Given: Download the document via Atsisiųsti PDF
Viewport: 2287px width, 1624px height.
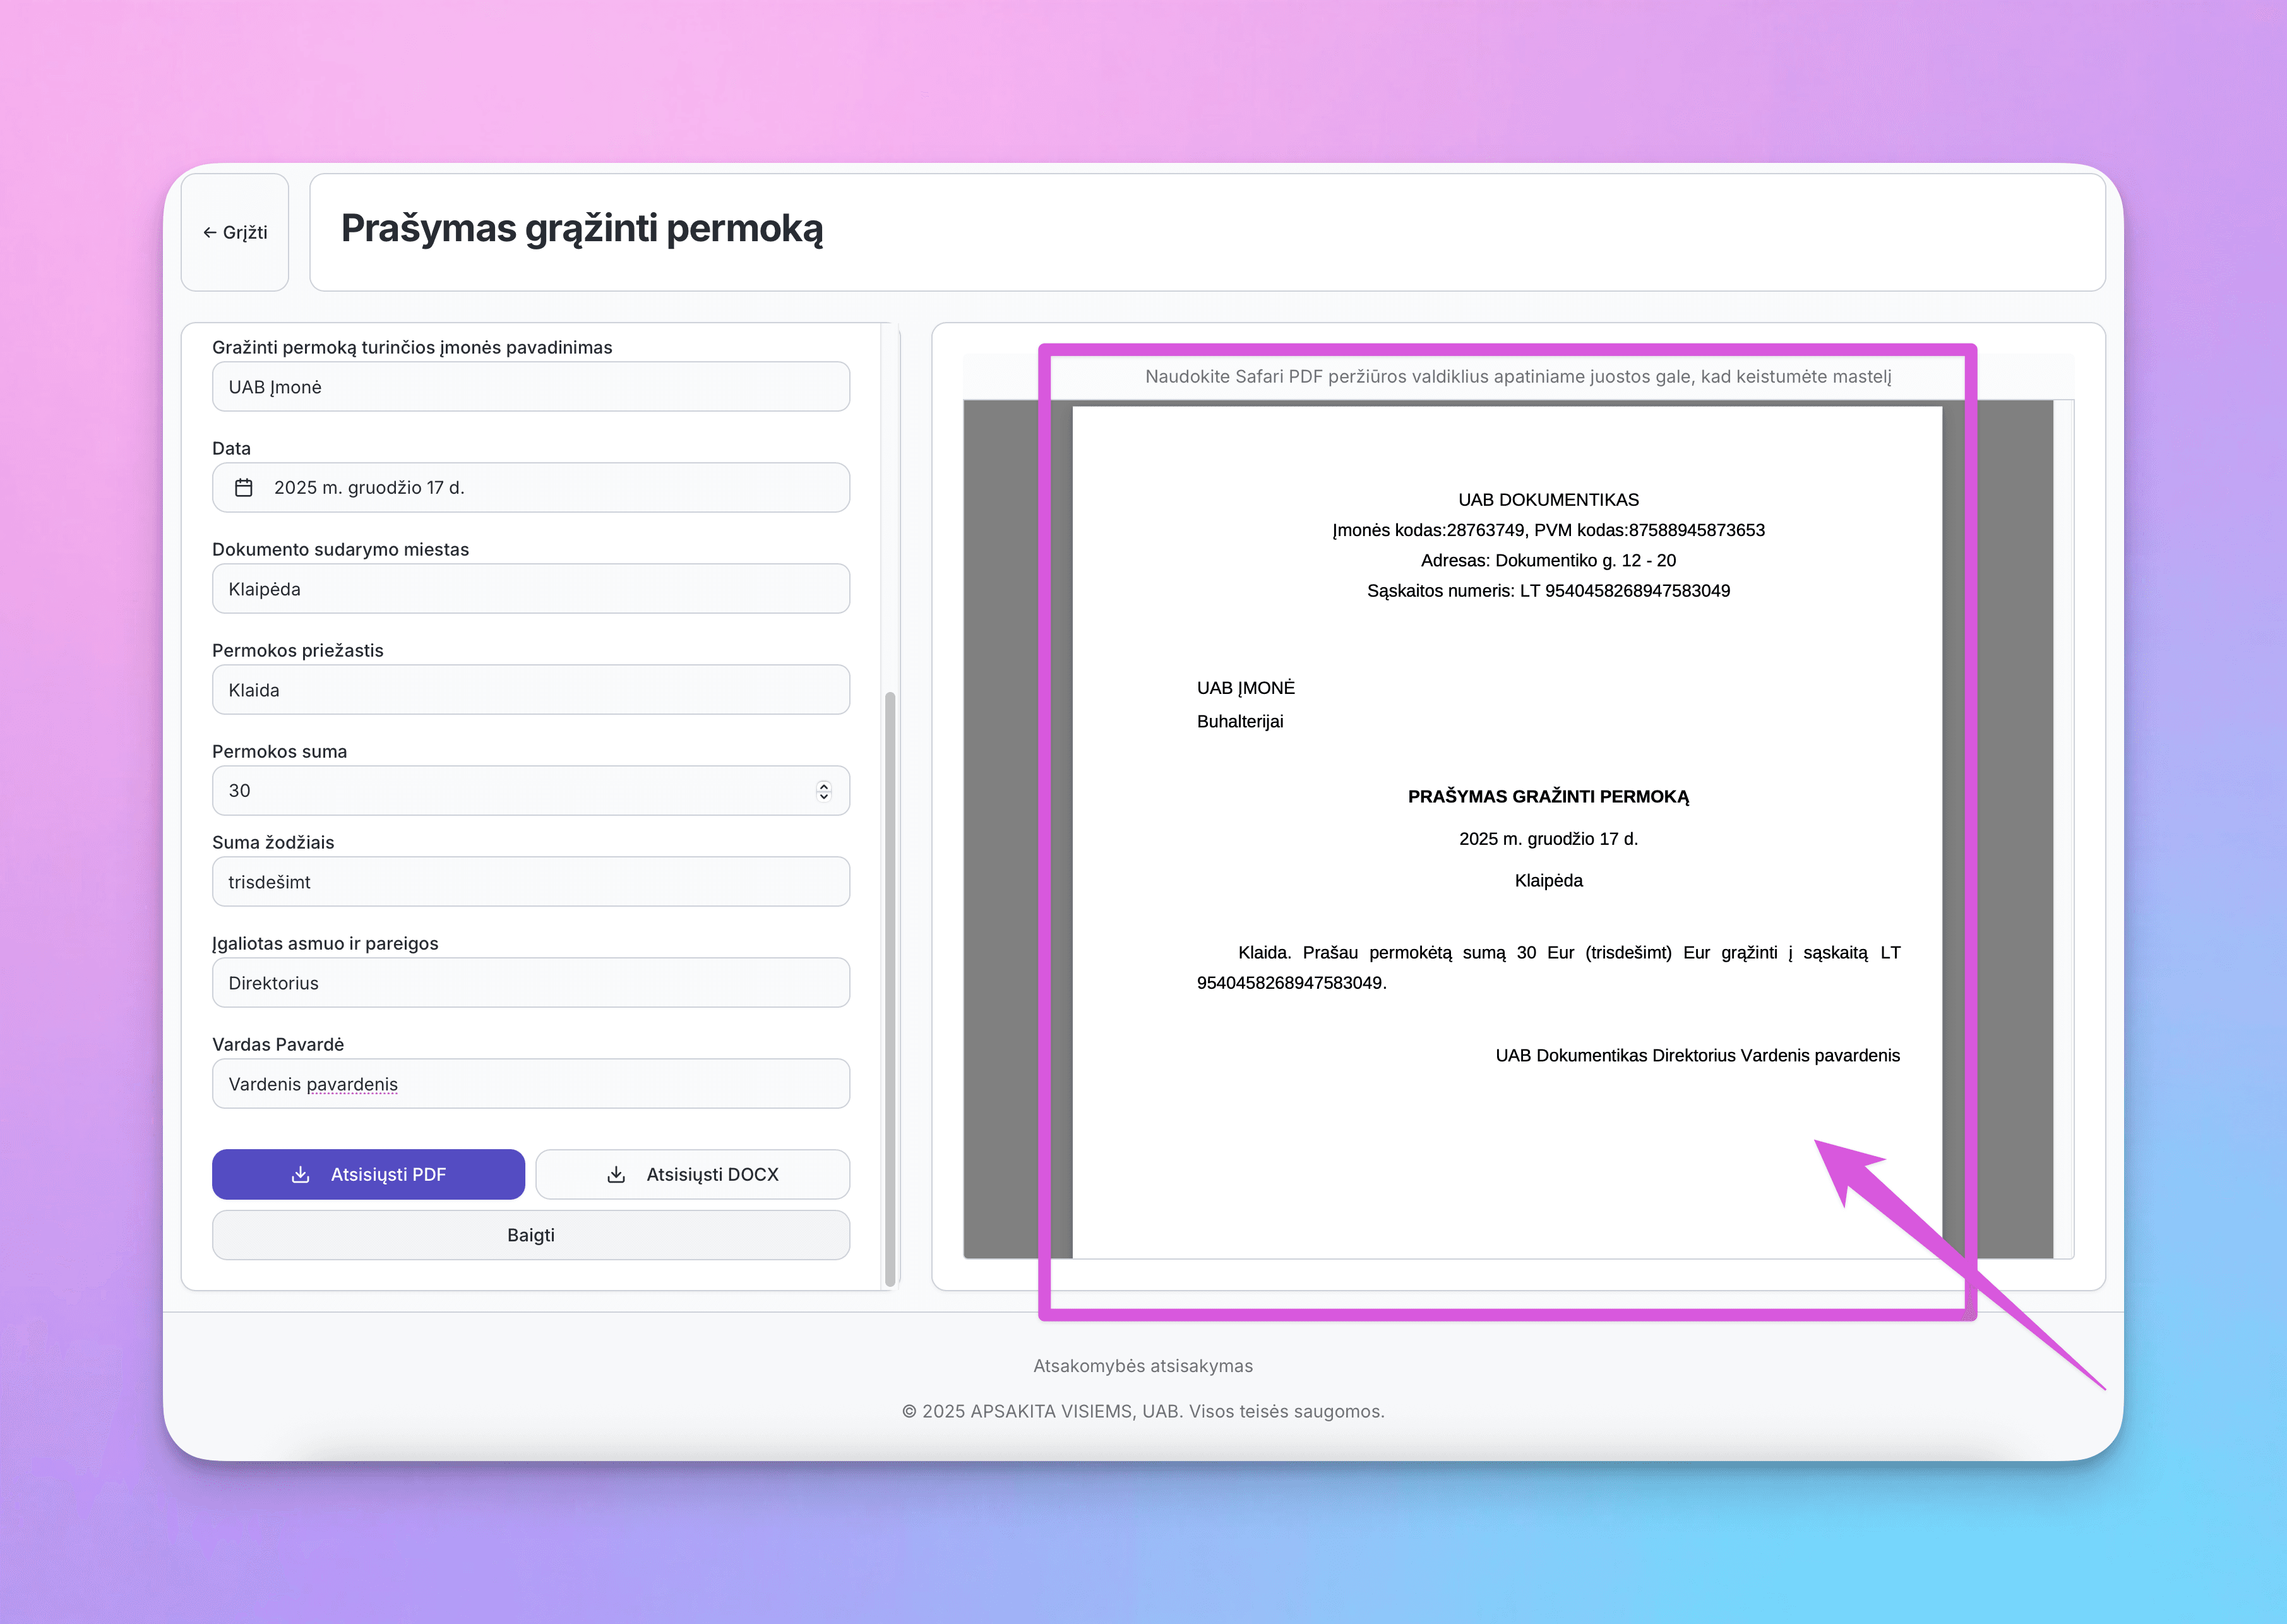Looking at the screenshot, I should click(368, 1174).
